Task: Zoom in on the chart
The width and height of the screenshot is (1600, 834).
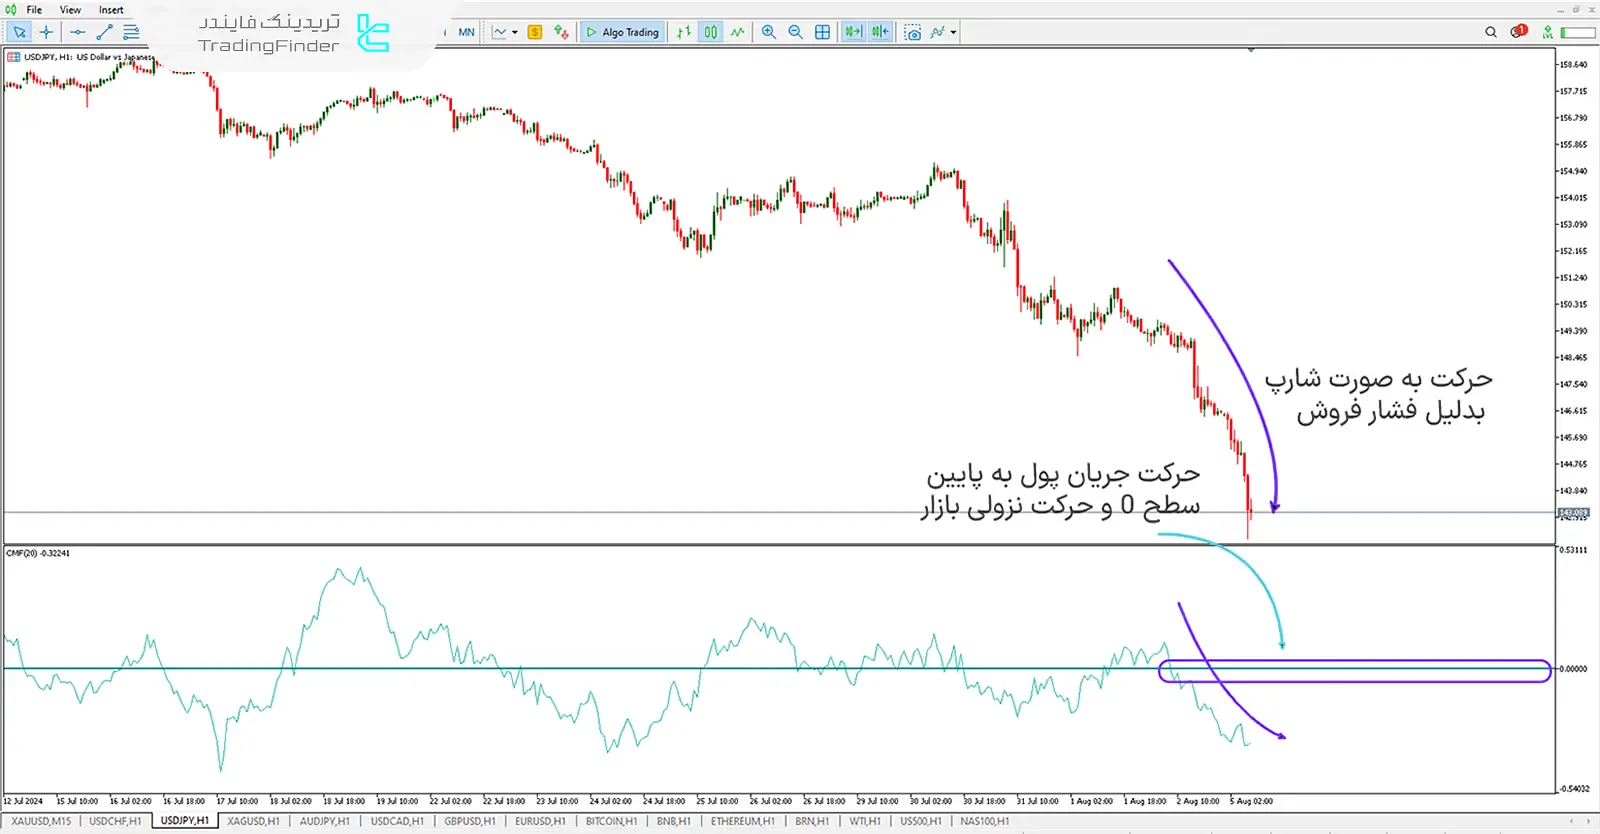Action: 769,32
